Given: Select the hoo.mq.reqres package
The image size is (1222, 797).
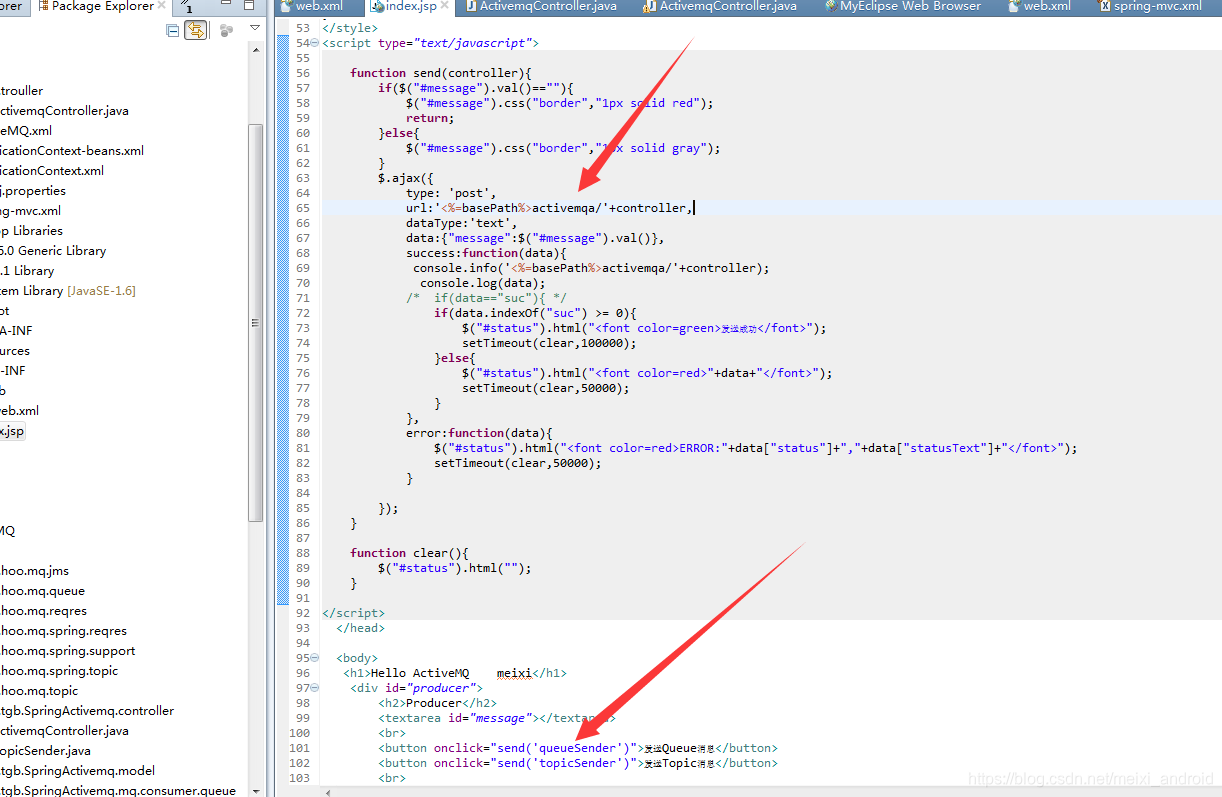Looking at the screenshot, I should [x=43, y=610].
